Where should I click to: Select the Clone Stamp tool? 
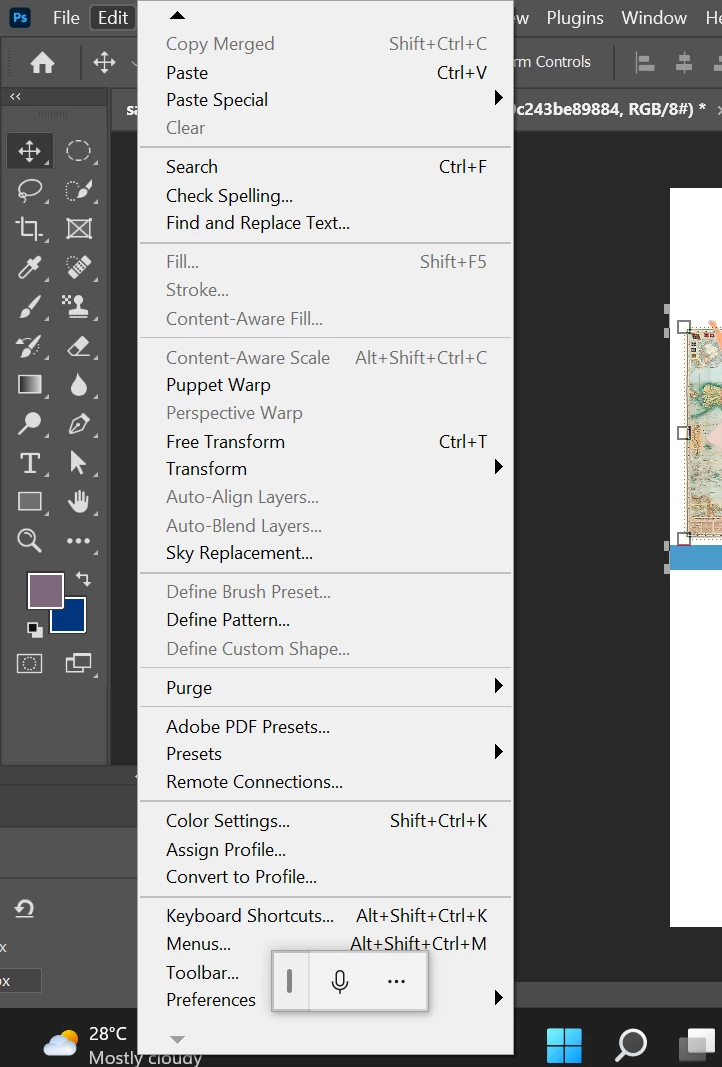78,307
